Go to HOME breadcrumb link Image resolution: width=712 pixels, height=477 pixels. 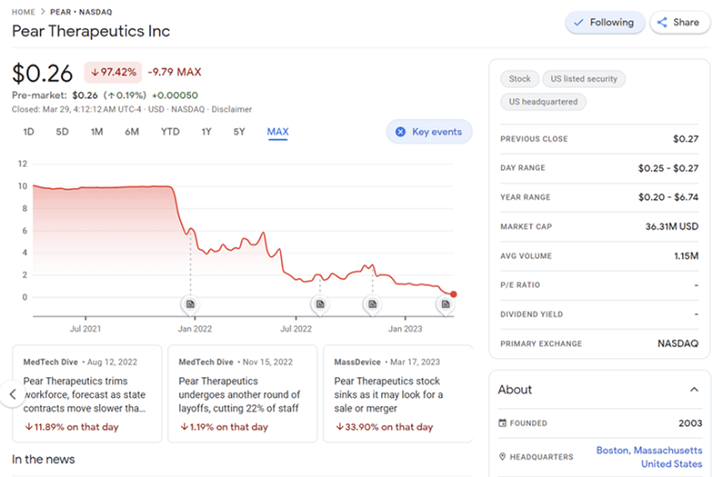(23, 12)
